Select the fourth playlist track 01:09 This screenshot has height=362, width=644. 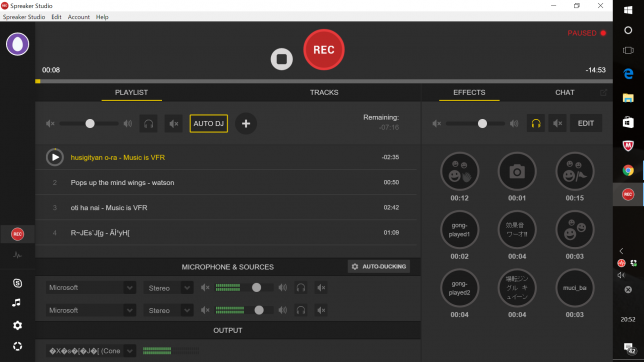pyautogui.click(x=226, y=233)
